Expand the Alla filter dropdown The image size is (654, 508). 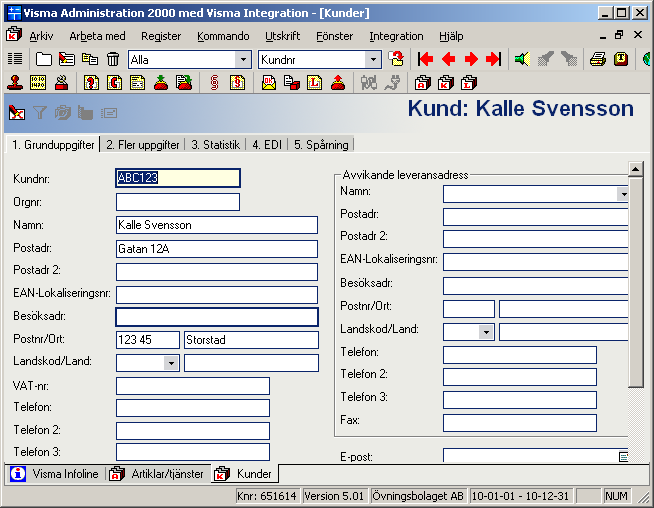(x=243, y=60)
